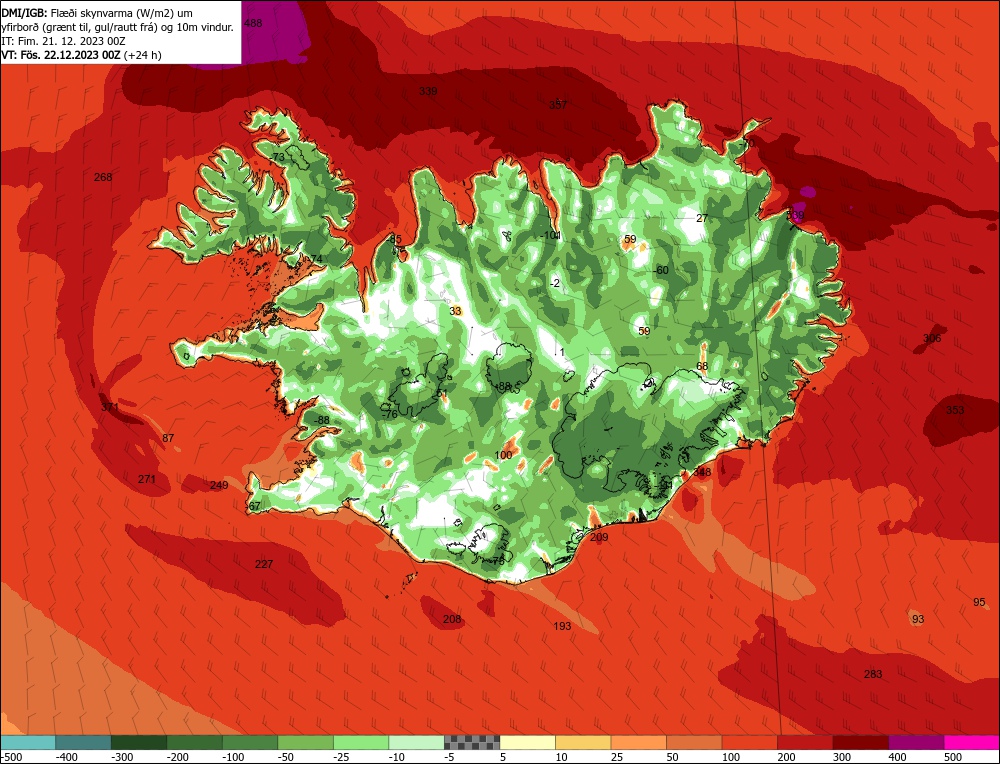Click the 'VT: Fös. 22.12.2023 00Z' line
This screenshot has height=764, width=1000.
(x=82, y=55)
